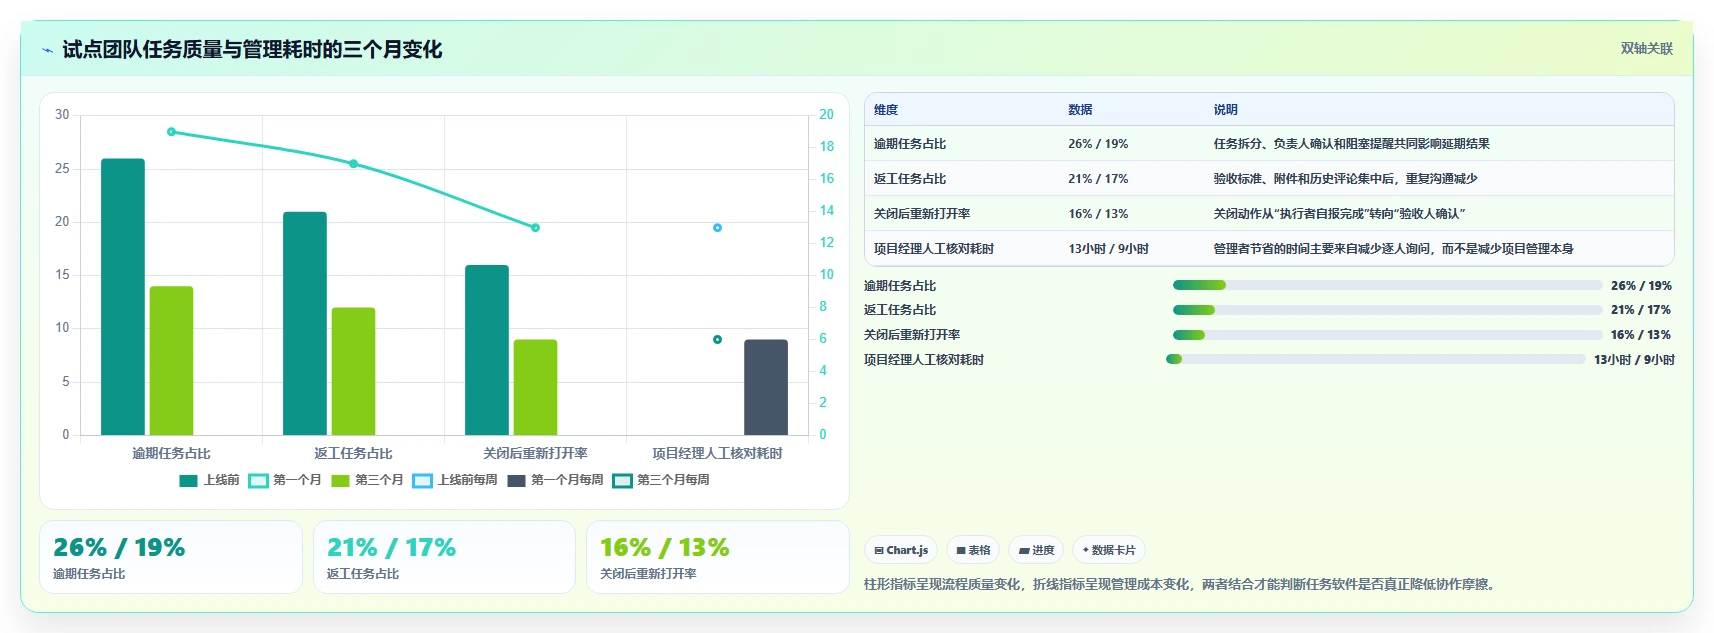This screenshot has height=633, width=1714.
Task: Click the Chart.js tag chip
Action: pyautogui.click(x=901, y=550)
